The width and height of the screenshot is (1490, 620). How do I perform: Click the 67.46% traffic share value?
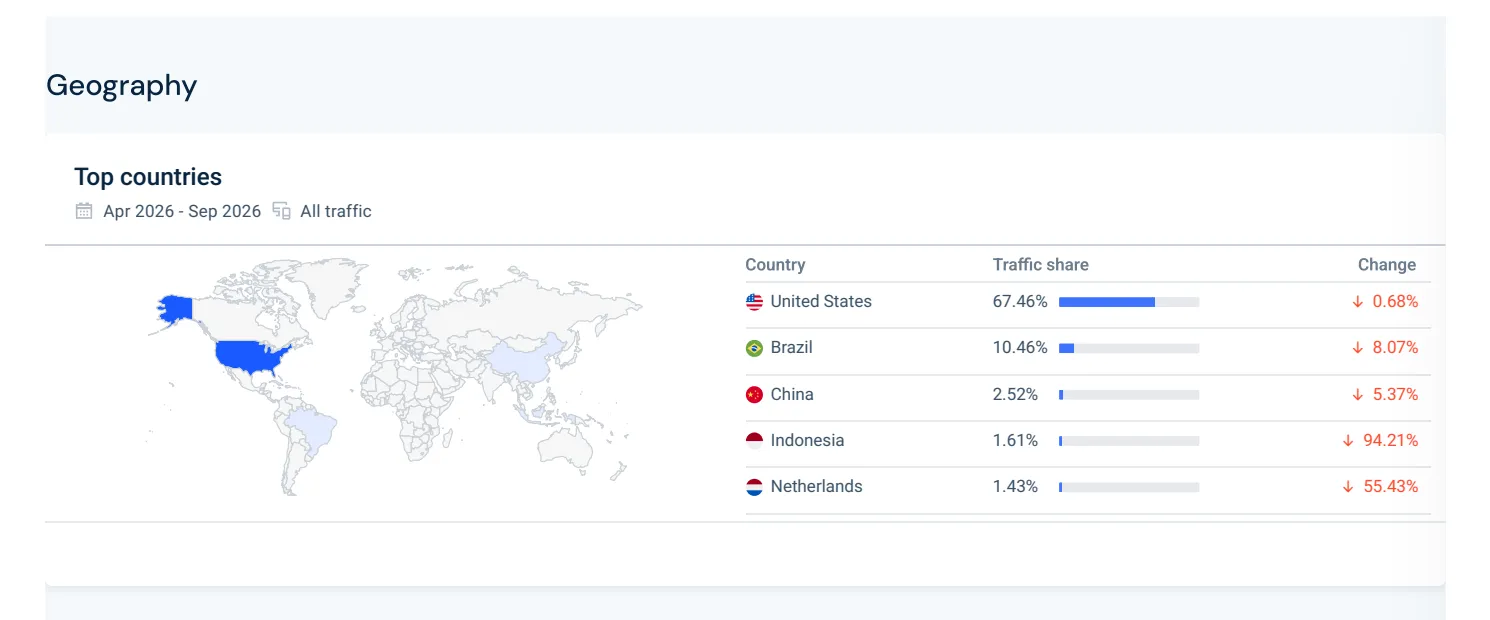pos(1020,302)
